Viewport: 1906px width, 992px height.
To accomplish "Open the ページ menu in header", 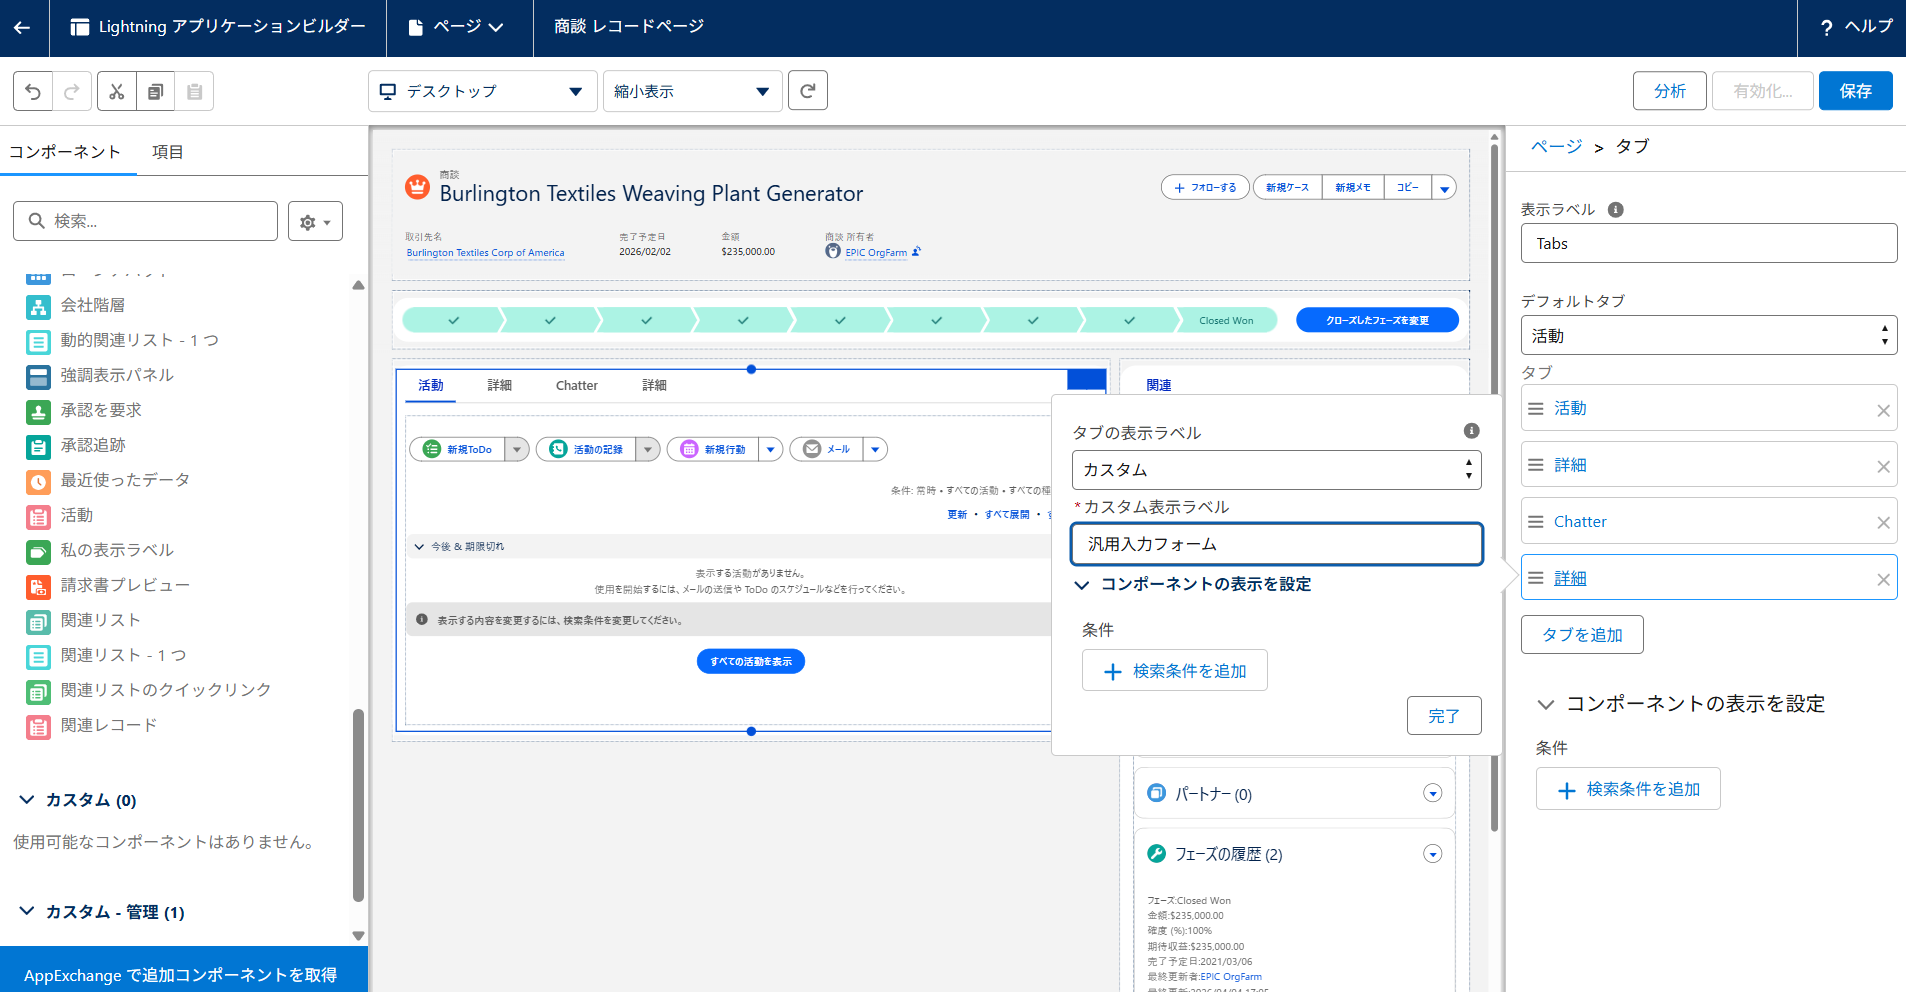I will [x=458, y=27].
